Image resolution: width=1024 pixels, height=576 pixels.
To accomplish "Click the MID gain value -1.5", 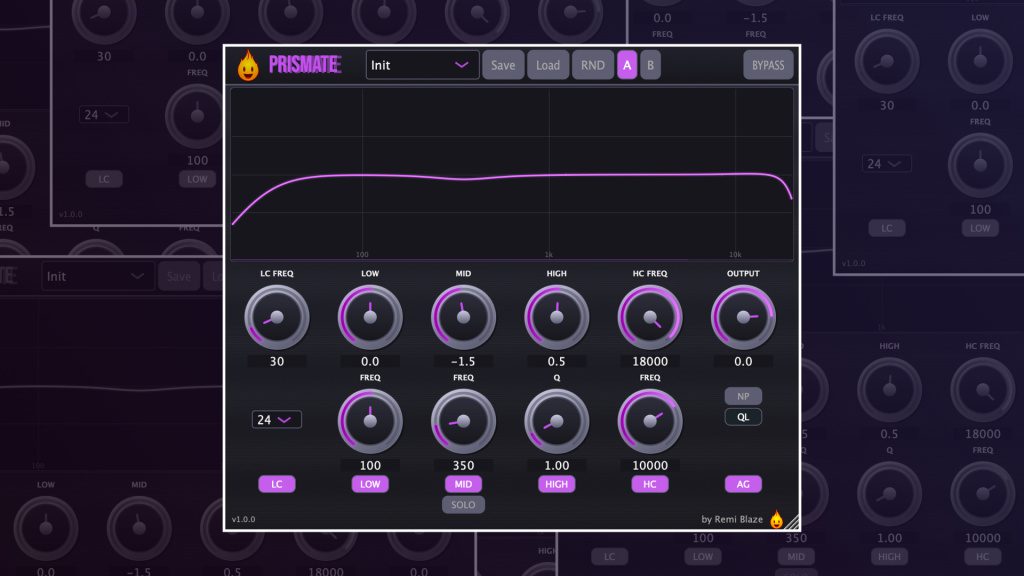I will click(x=463, y=361).
